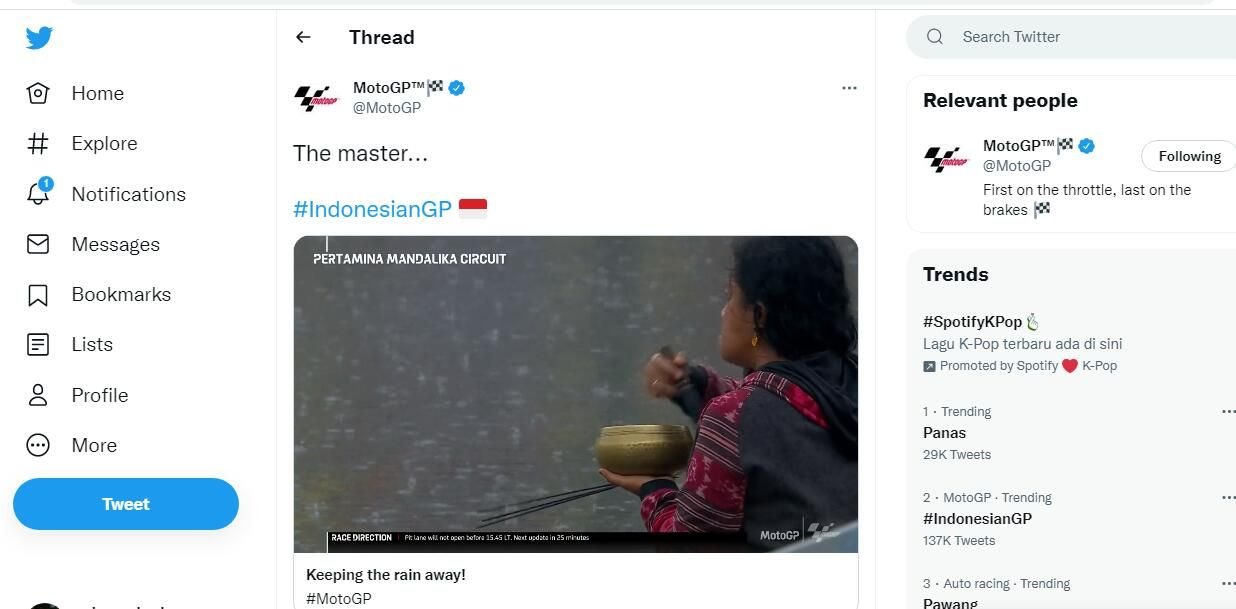Toggle the Following button for MotoGP
The height and width of the screenshot is (609, 1236).
[1187, 156]
